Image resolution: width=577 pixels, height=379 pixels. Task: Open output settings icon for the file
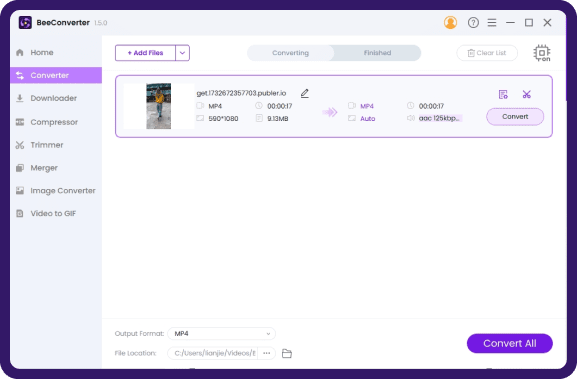(503, 95)
